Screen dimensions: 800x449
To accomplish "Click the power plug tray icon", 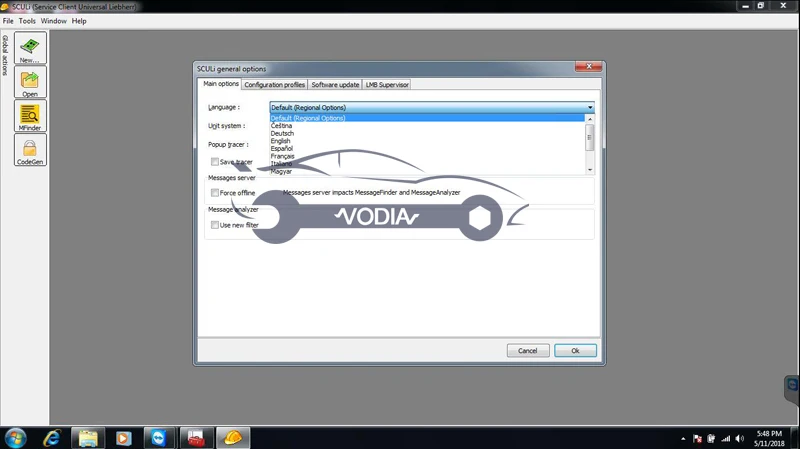I will (x=711, y=438).
